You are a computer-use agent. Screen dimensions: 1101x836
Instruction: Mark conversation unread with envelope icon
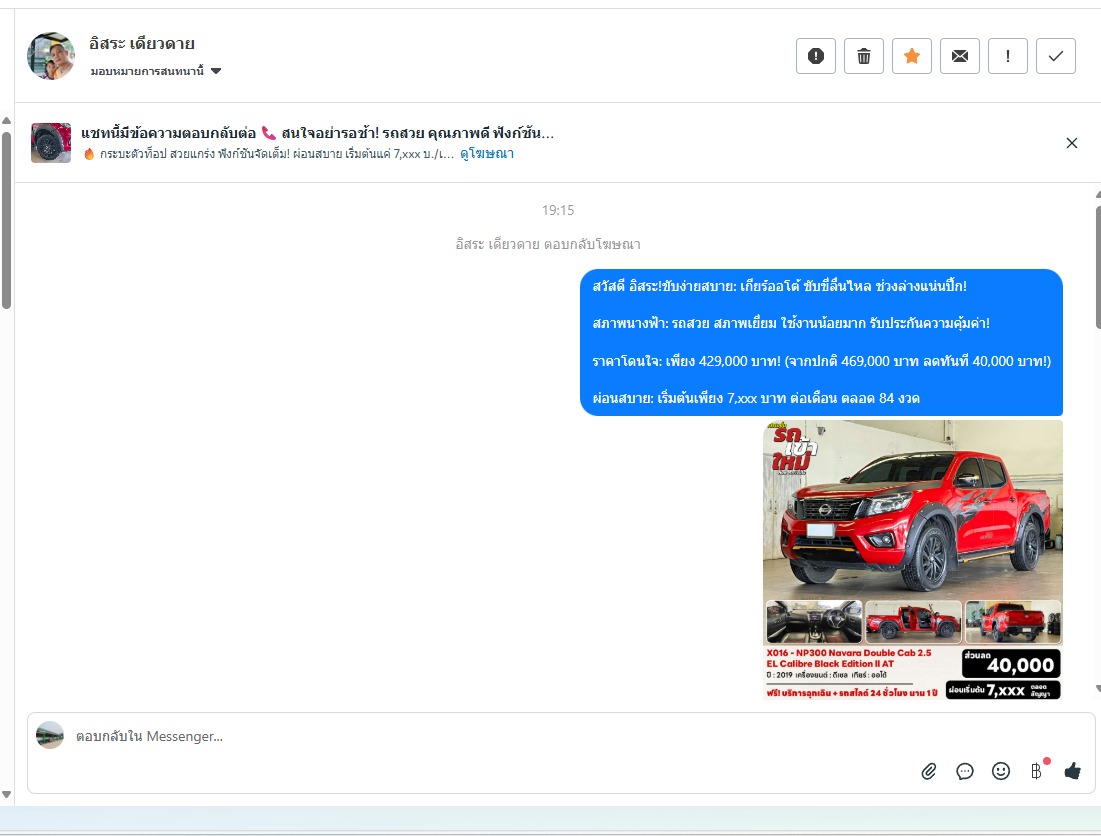(x=960, y=56)
